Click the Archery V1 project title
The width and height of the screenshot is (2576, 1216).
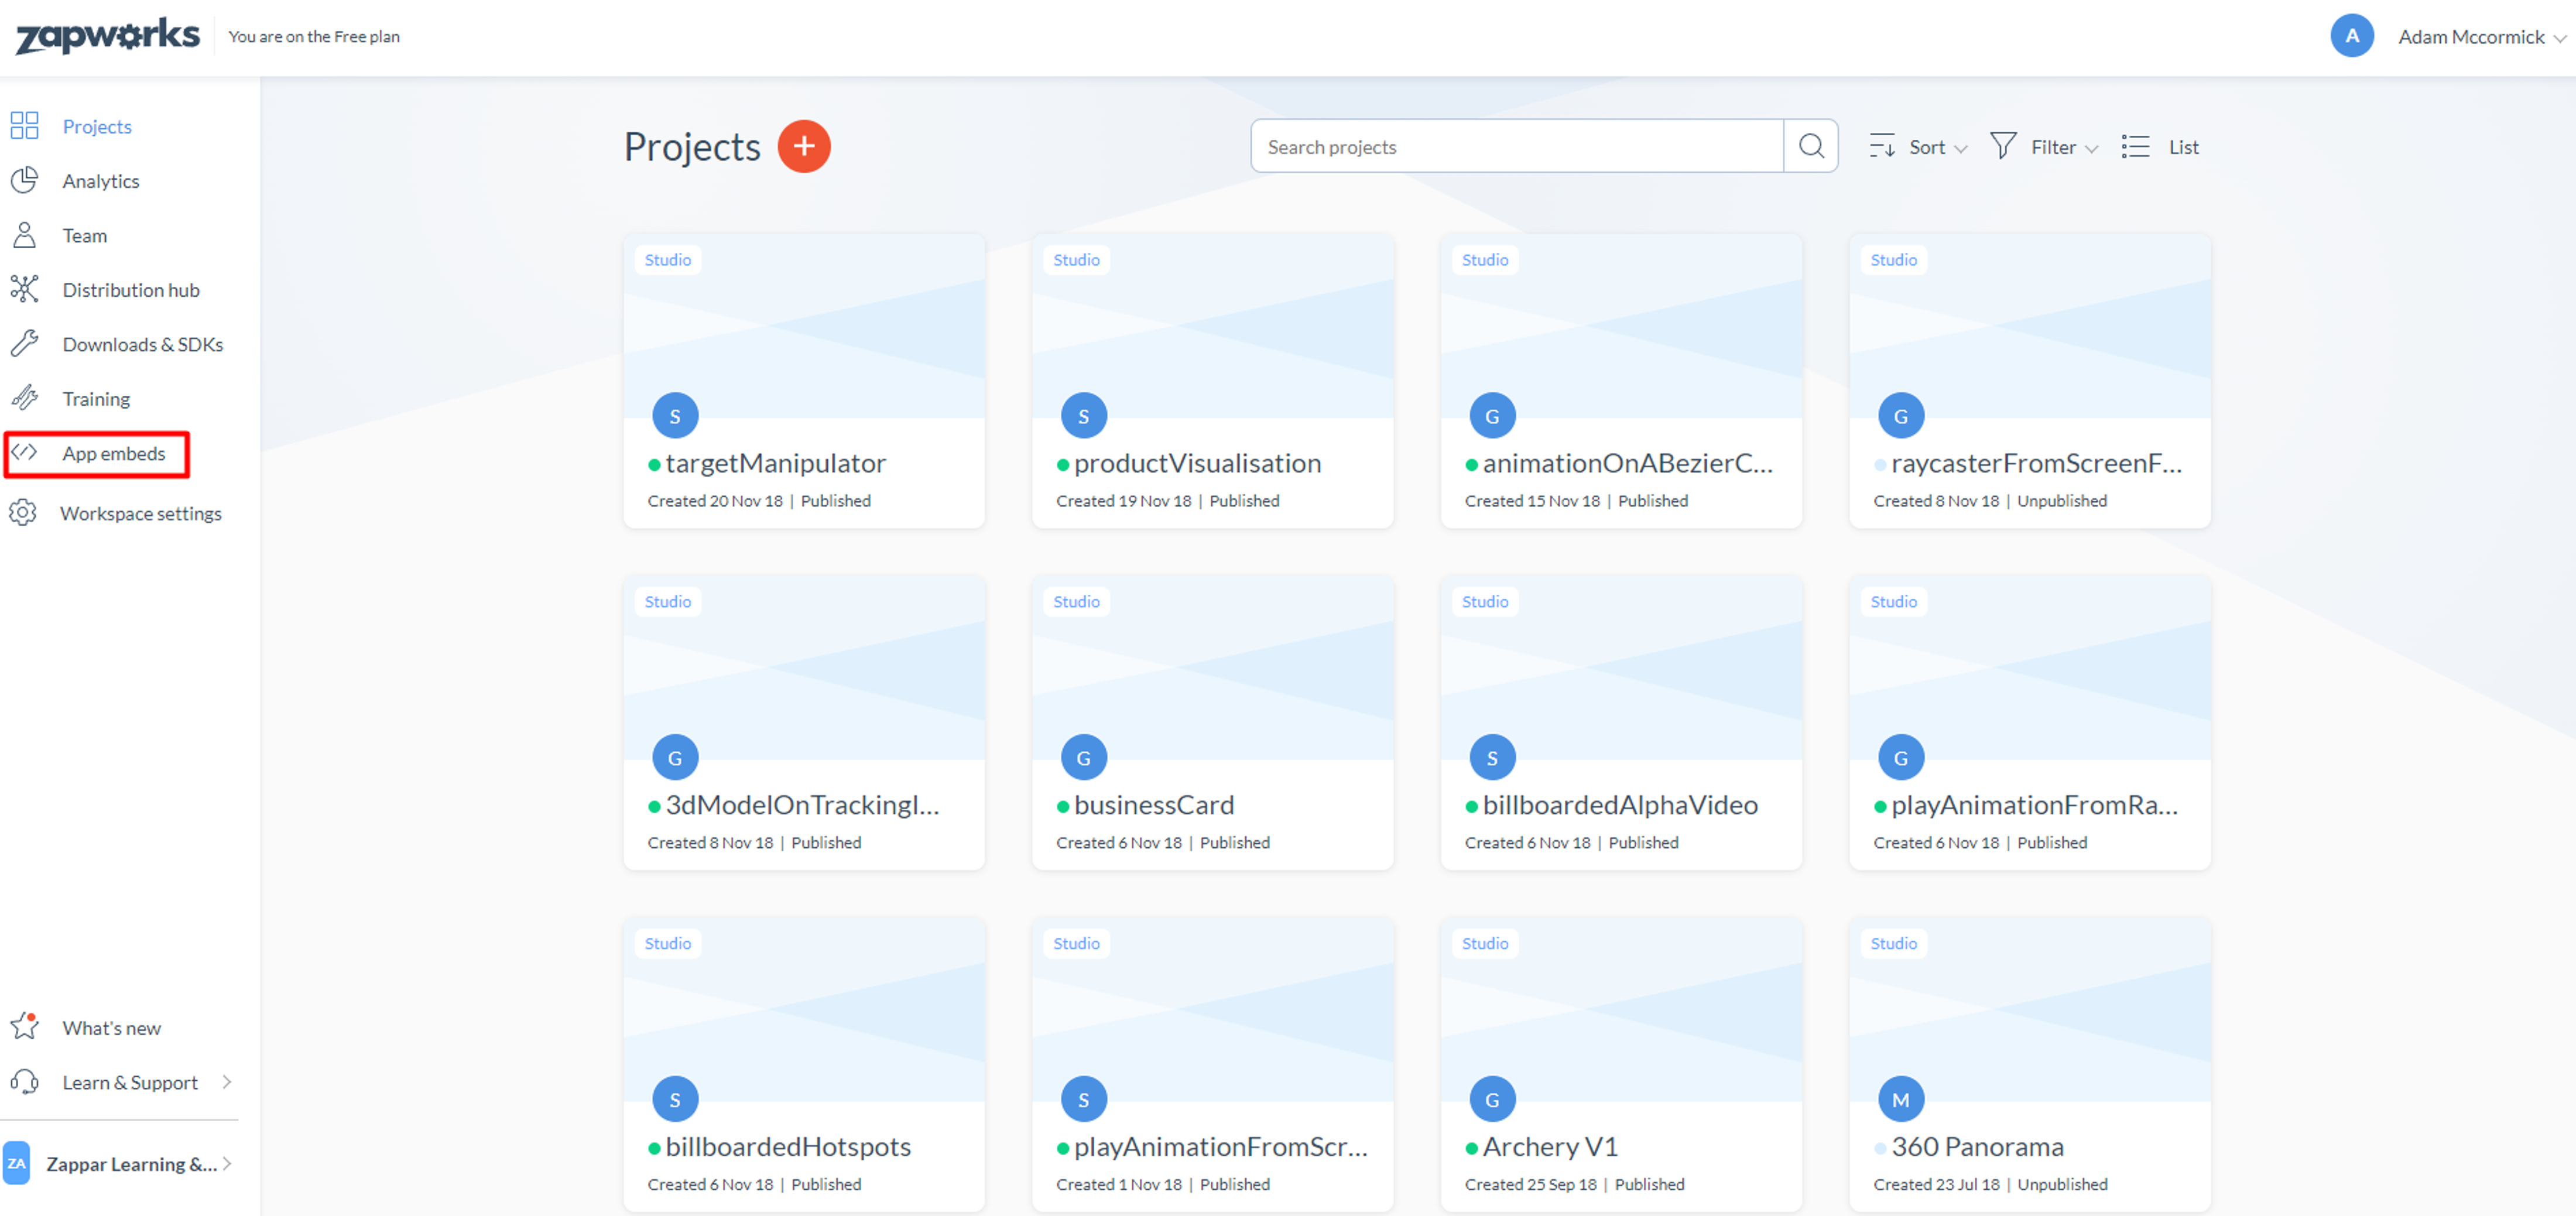1550,1146
